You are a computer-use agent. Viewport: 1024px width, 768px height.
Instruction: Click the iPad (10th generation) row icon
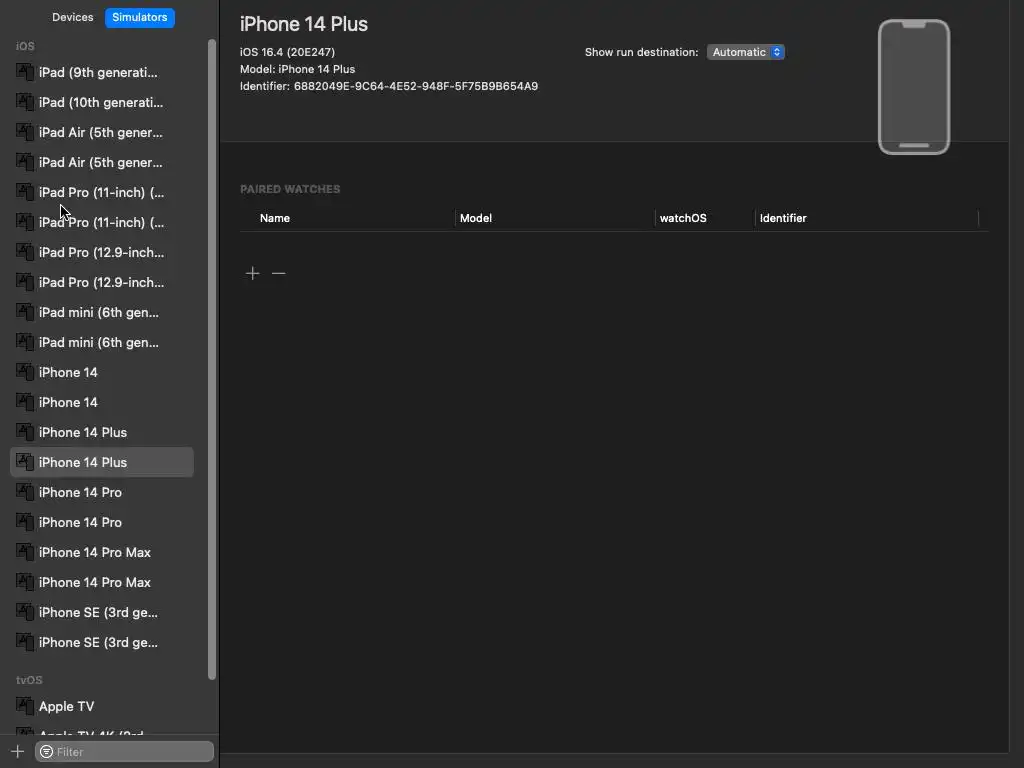[25, 102]
